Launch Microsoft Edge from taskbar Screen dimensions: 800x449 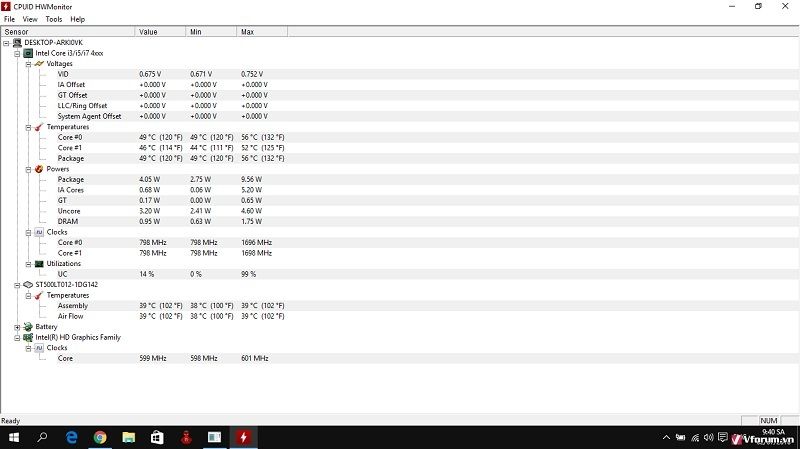tap(71, 437)
